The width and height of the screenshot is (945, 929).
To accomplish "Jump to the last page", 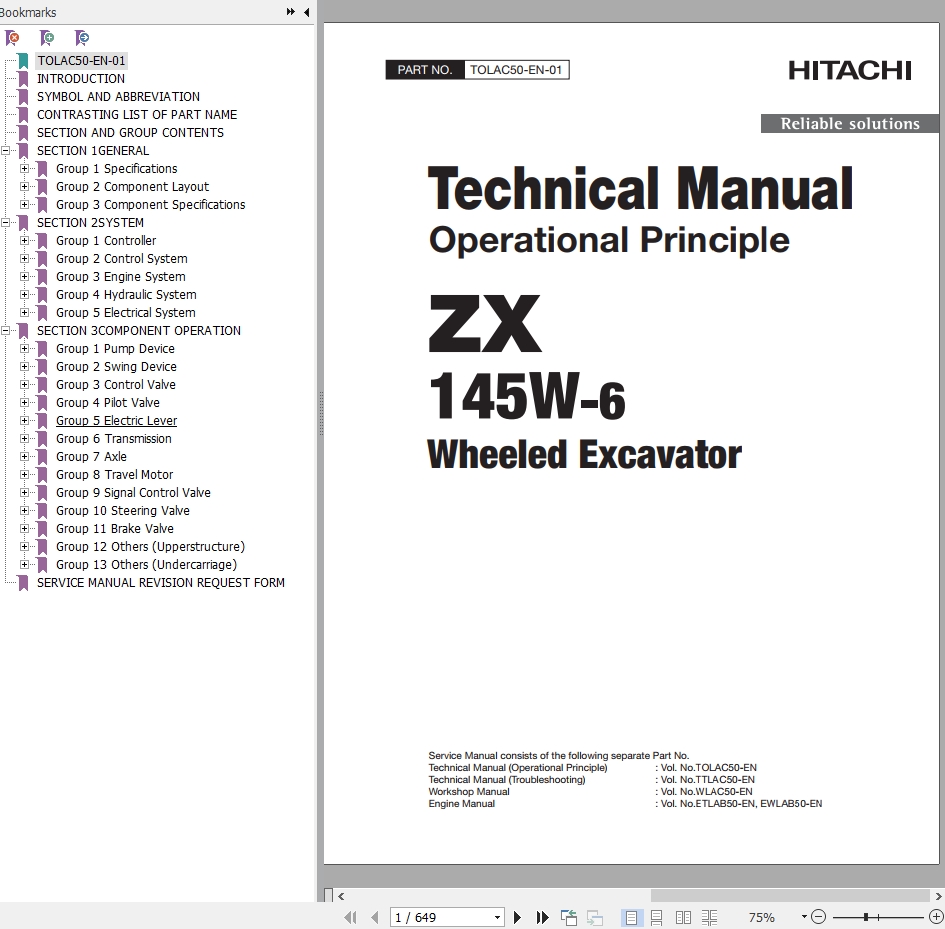I will [x=542, y=917].
